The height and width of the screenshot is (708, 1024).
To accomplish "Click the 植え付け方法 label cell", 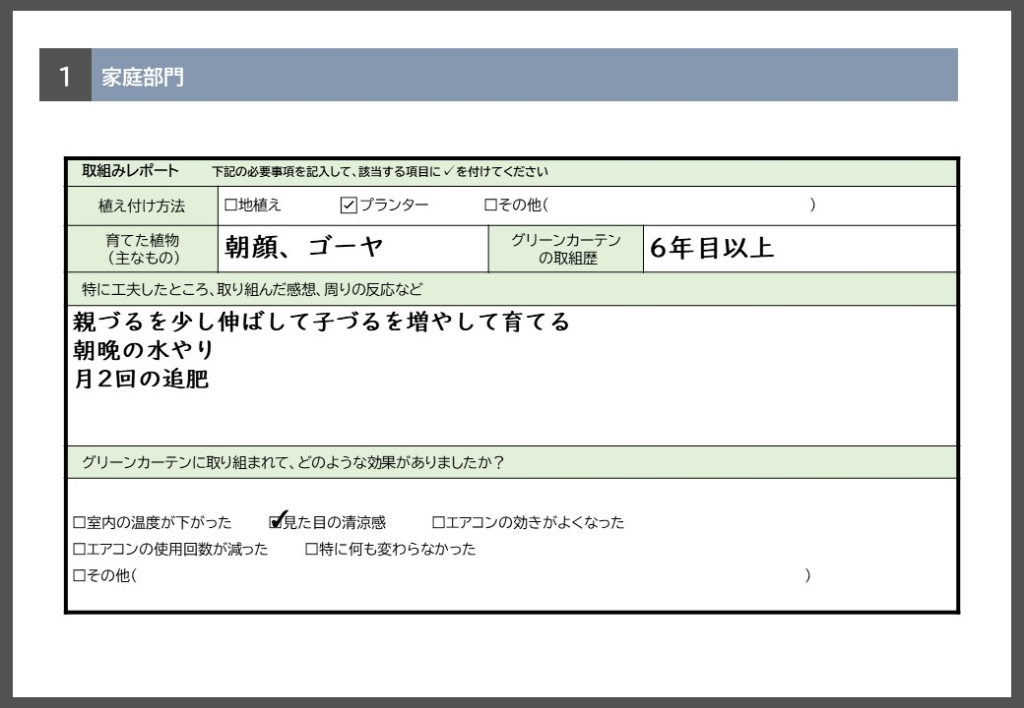I will [x=141, y=206].
